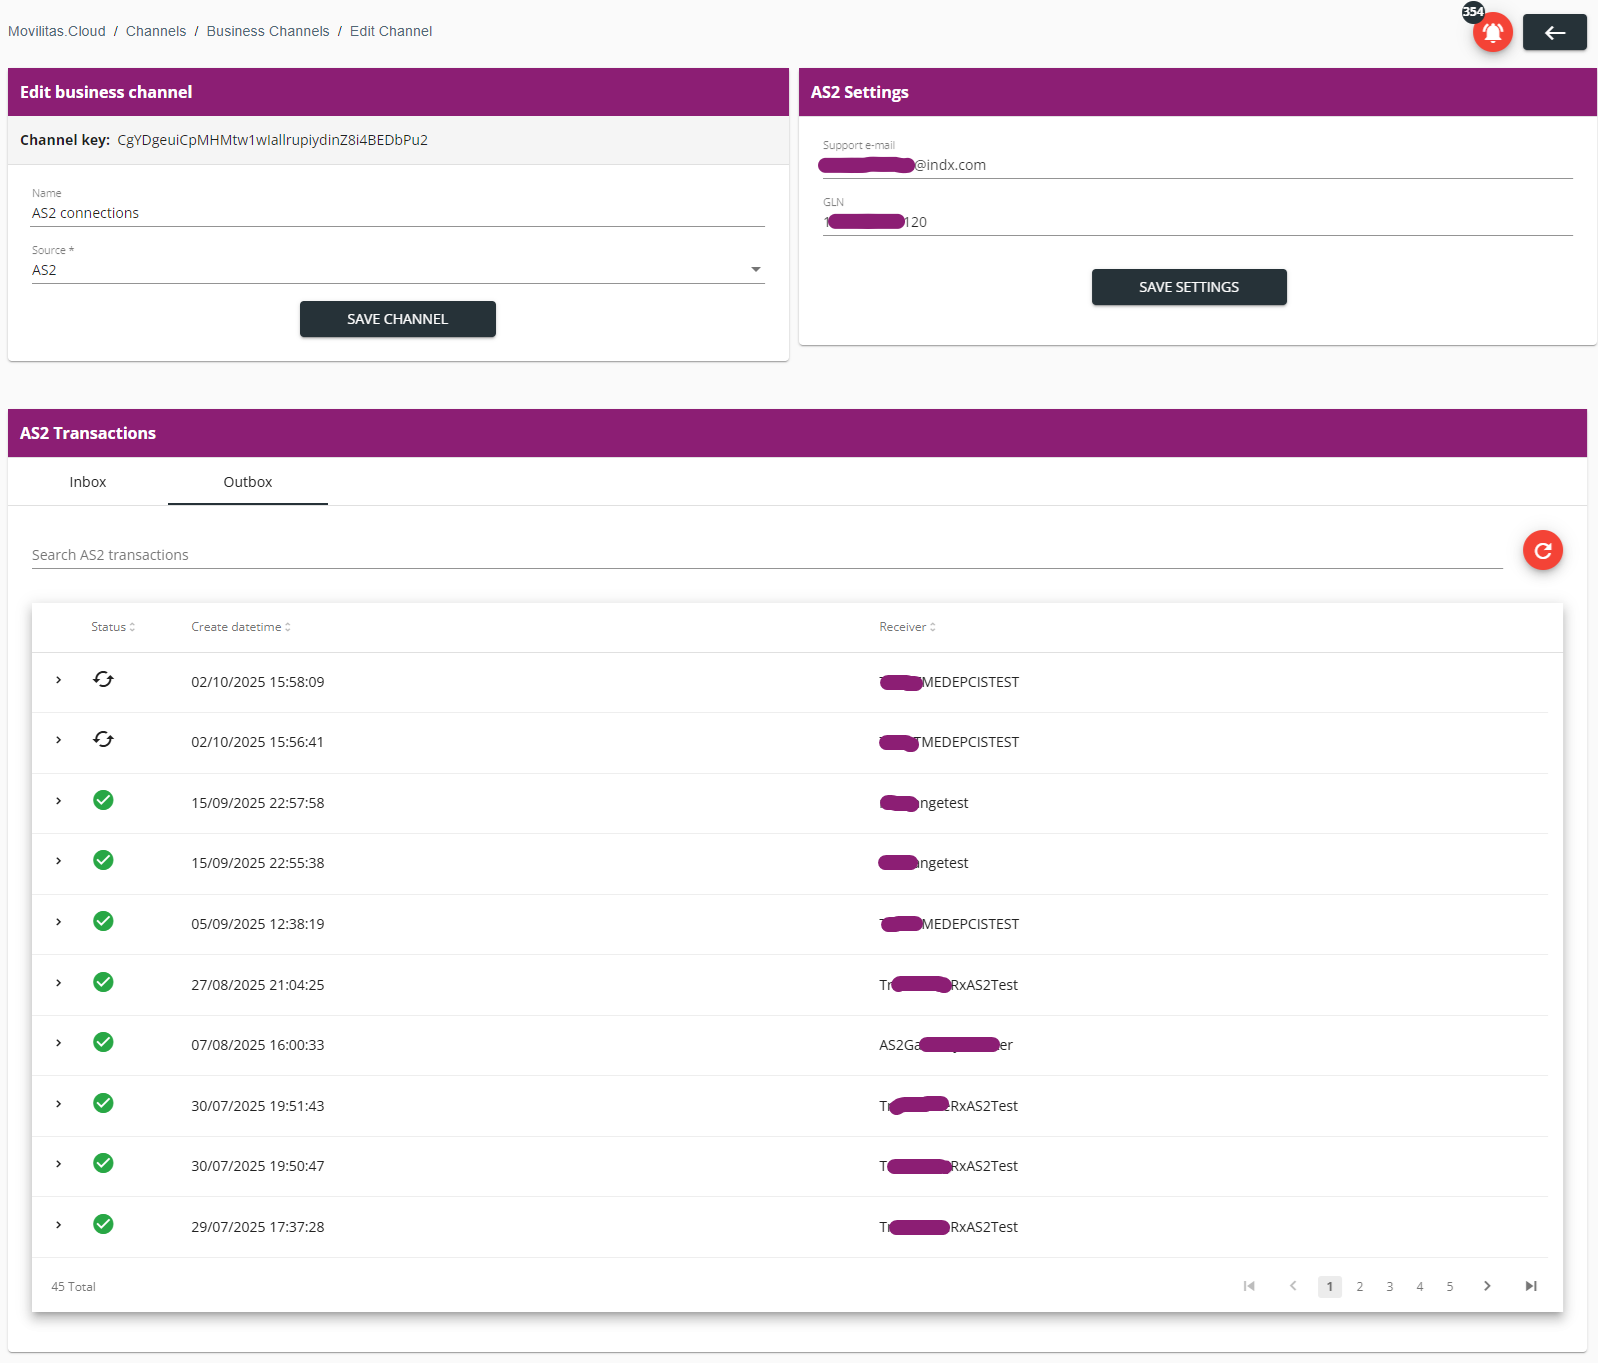The width and height of the screenshot is (1598, 1363).
Task: Switch to the Inbox tab
Action: click(x=88, y=482)
